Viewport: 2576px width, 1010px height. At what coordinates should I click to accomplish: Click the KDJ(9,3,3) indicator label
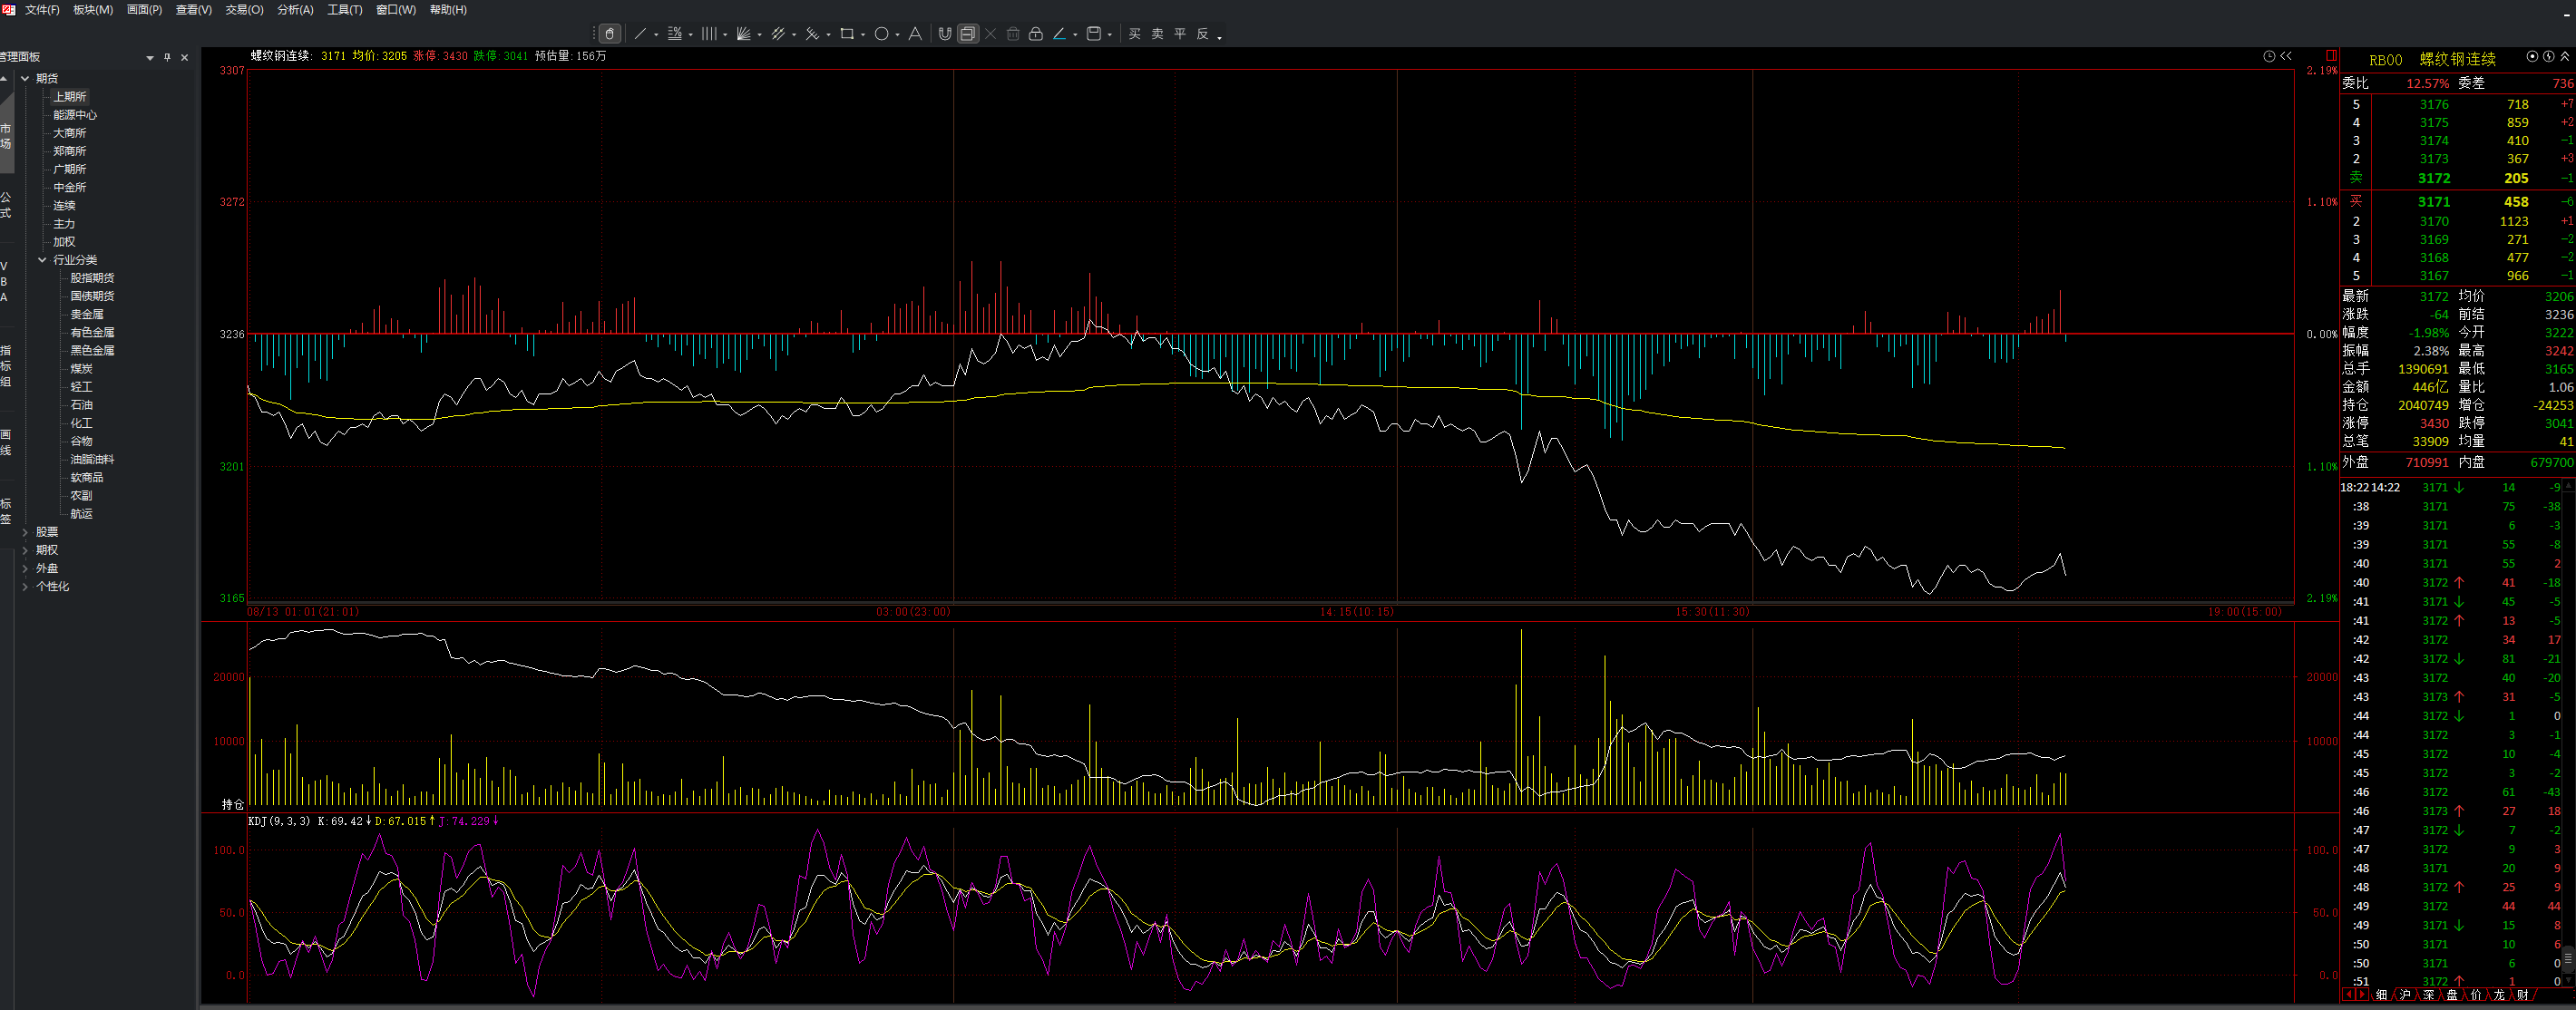click(x=279, y=822)
